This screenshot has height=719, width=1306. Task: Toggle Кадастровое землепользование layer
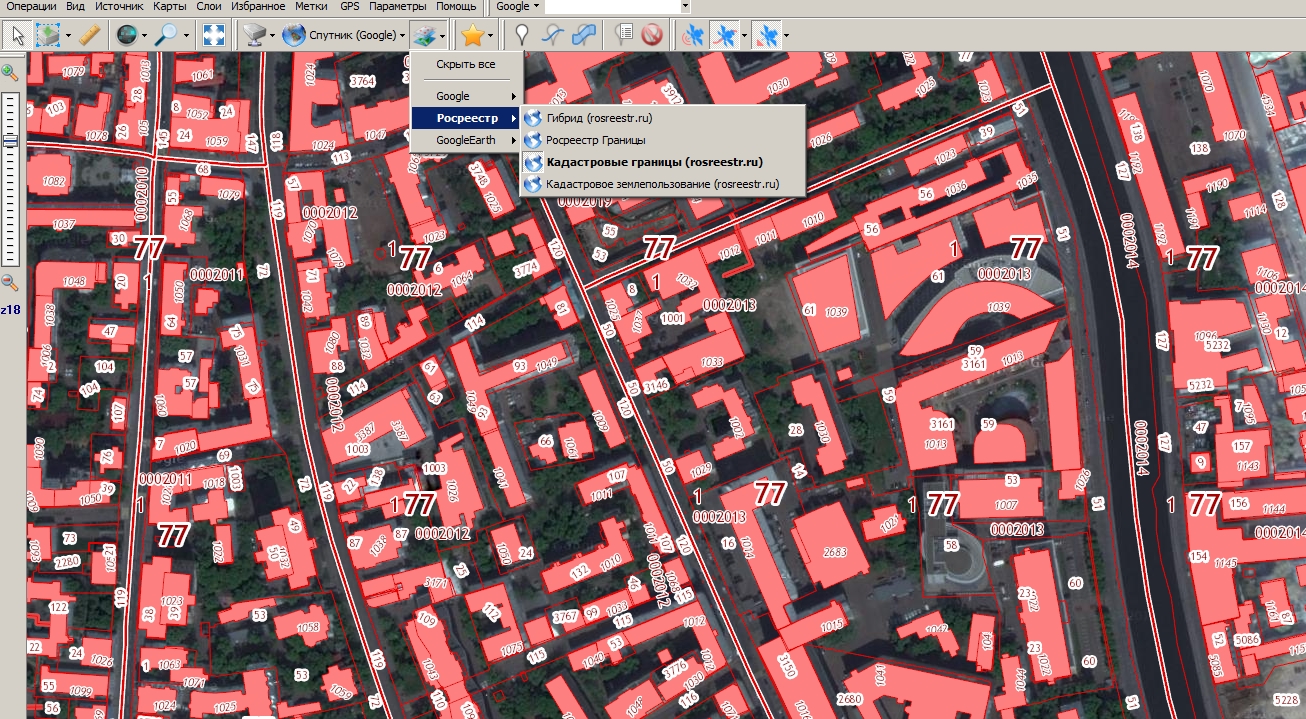pyautogui.click(x=662, y=184)
